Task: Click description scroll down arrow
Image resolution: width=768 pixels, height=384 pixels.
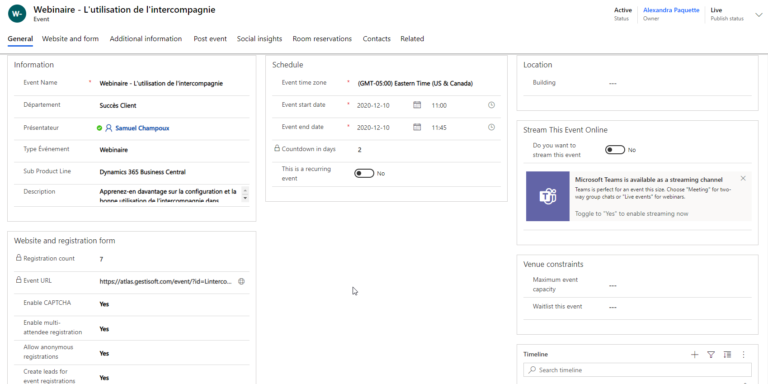Action: pyautogui.click(x=245, y=198)
